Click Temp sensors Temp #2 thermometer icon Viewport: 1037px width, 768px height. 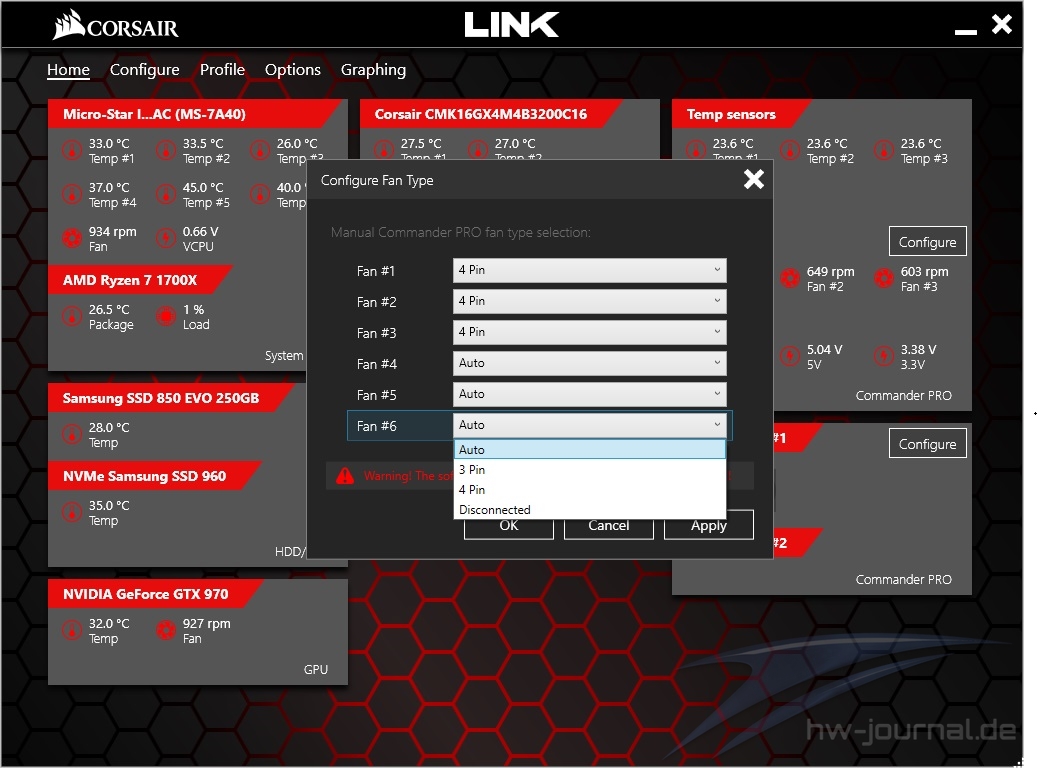tap(790, 150)
